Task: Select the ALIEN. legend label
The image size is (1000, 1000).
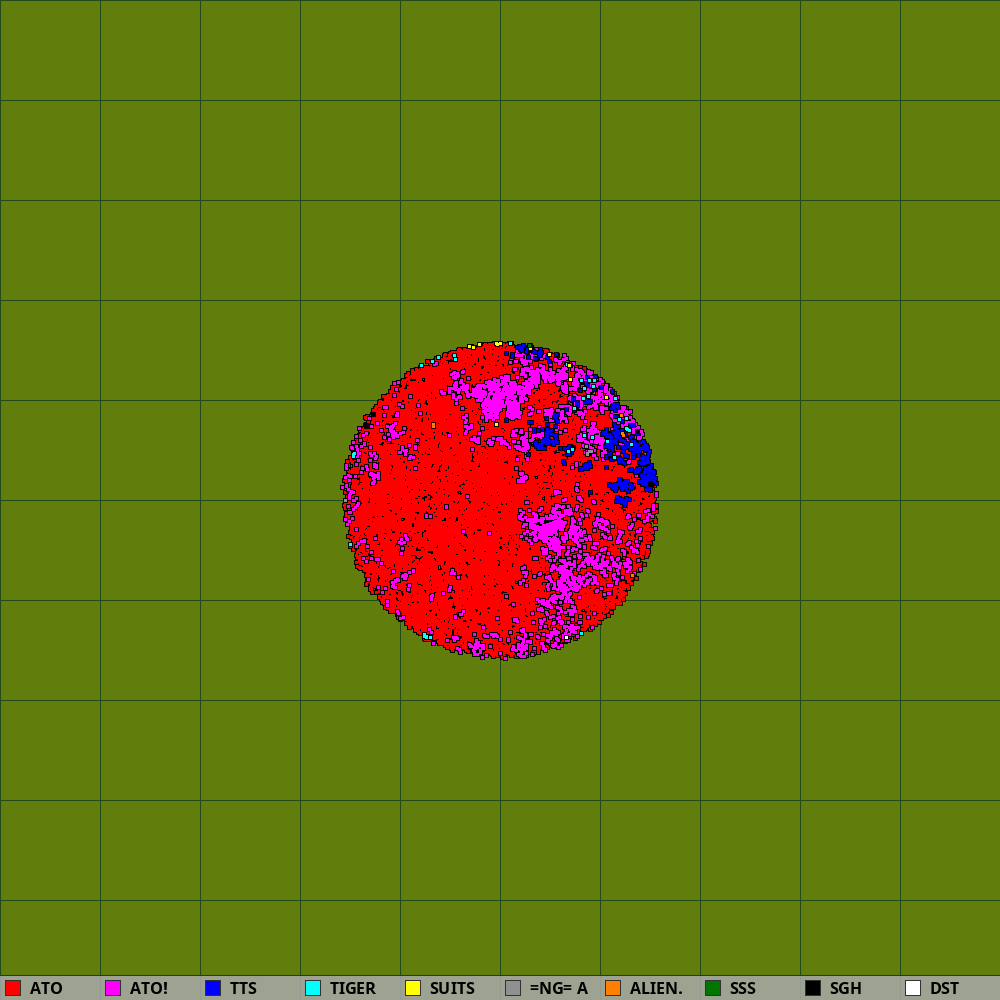Action: pyautogui.click(x=656, y=989)
